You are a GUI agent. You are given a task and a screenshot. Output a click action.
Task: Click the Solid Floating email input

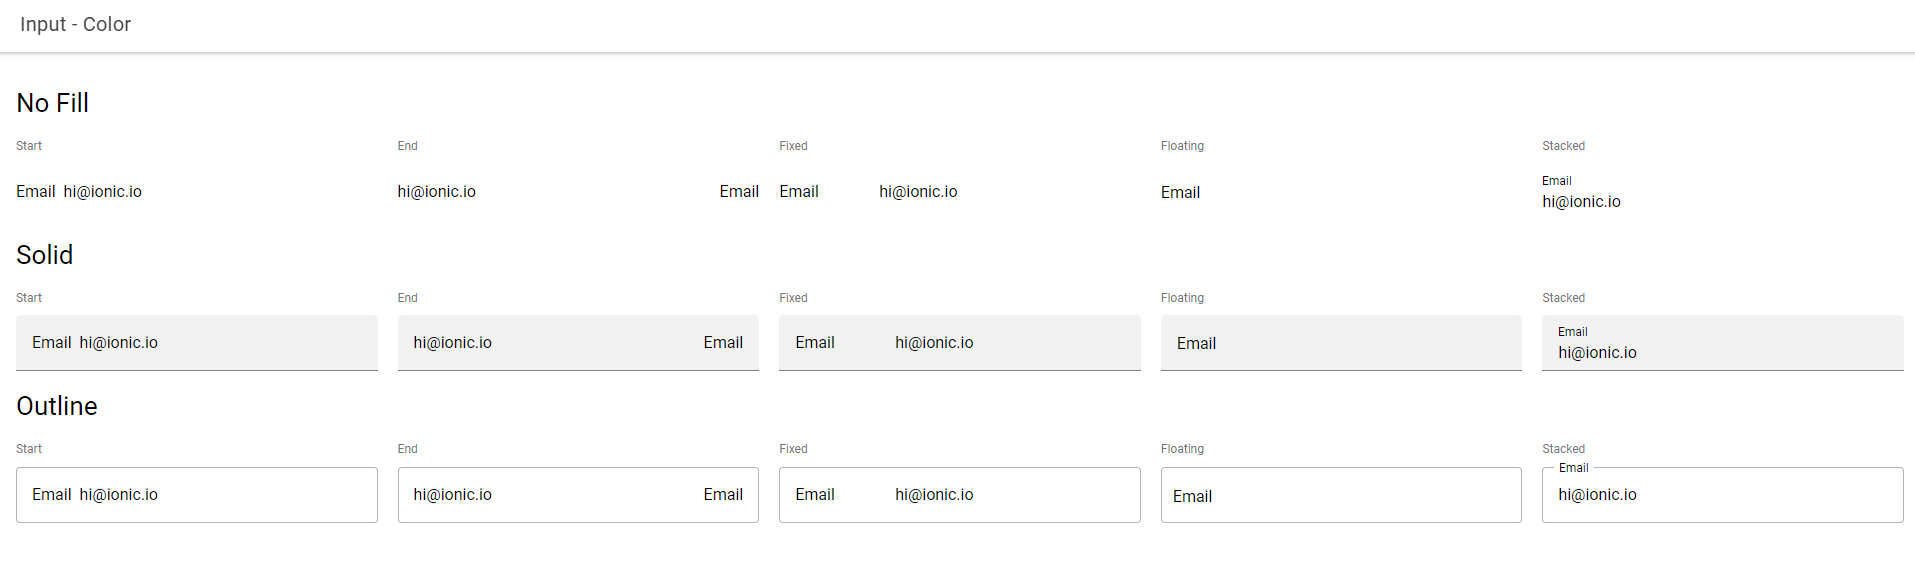coord(1341,343)
